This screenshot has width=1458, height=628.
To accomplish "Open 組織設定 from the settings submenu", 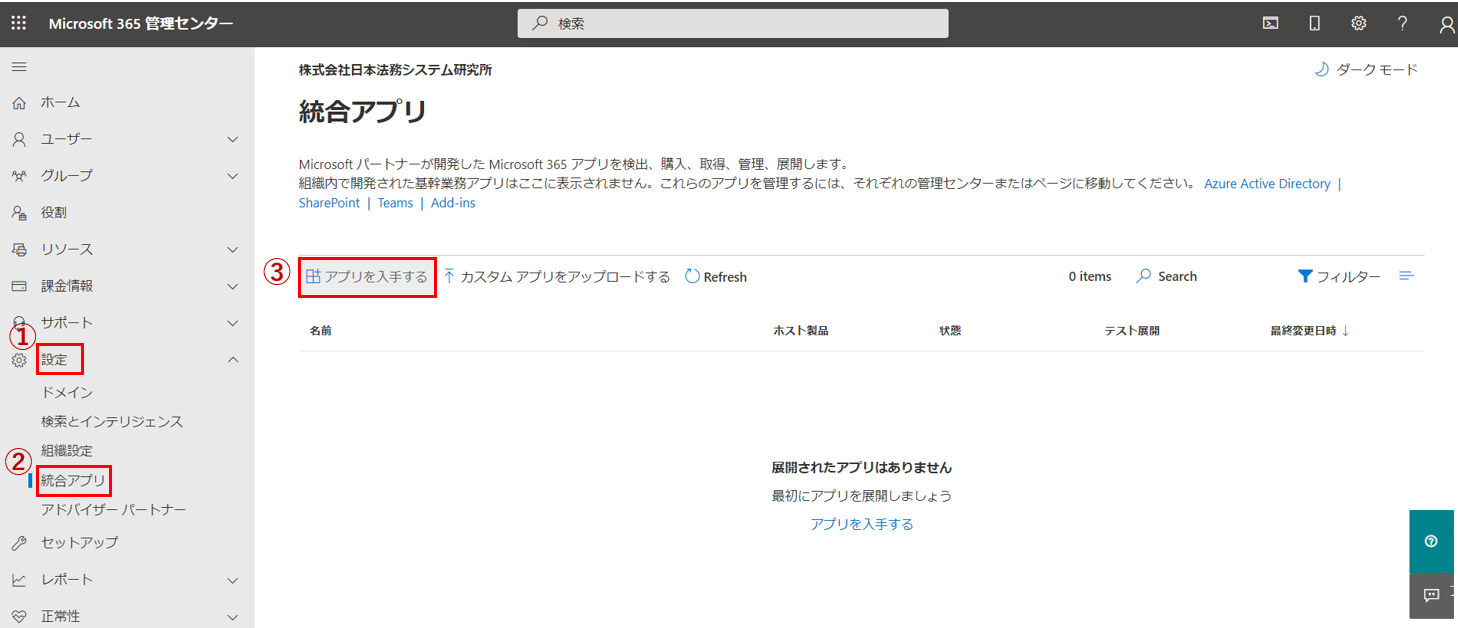I will tap(67, 451).
